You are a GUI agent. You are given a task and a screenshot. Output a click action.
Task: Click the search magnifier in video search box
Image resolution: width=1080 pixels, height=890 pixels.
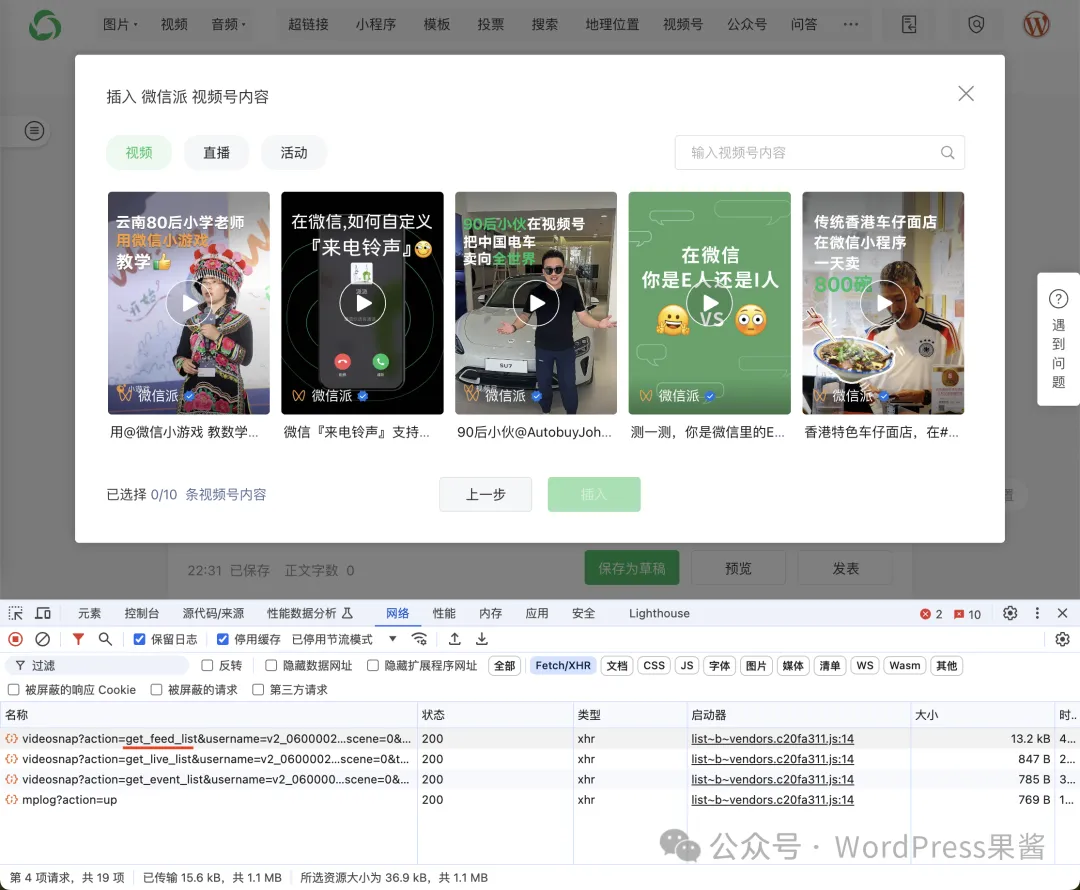click(x=948, y=152)
